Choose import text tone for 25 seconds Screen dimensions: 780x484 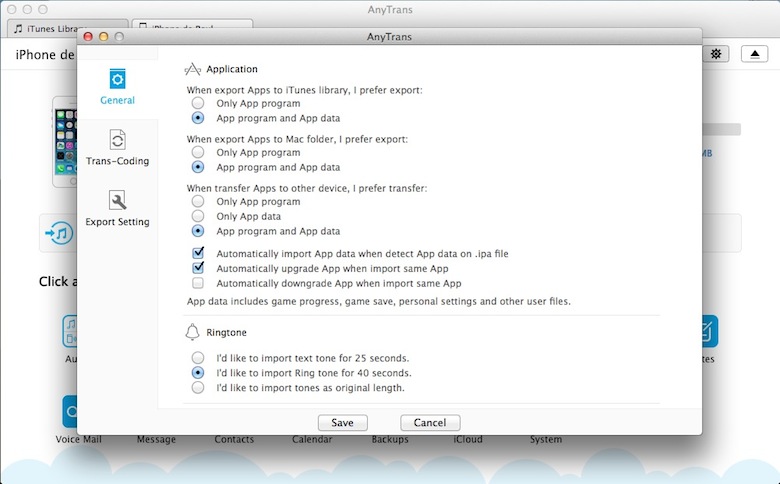[x=198, y=358]
